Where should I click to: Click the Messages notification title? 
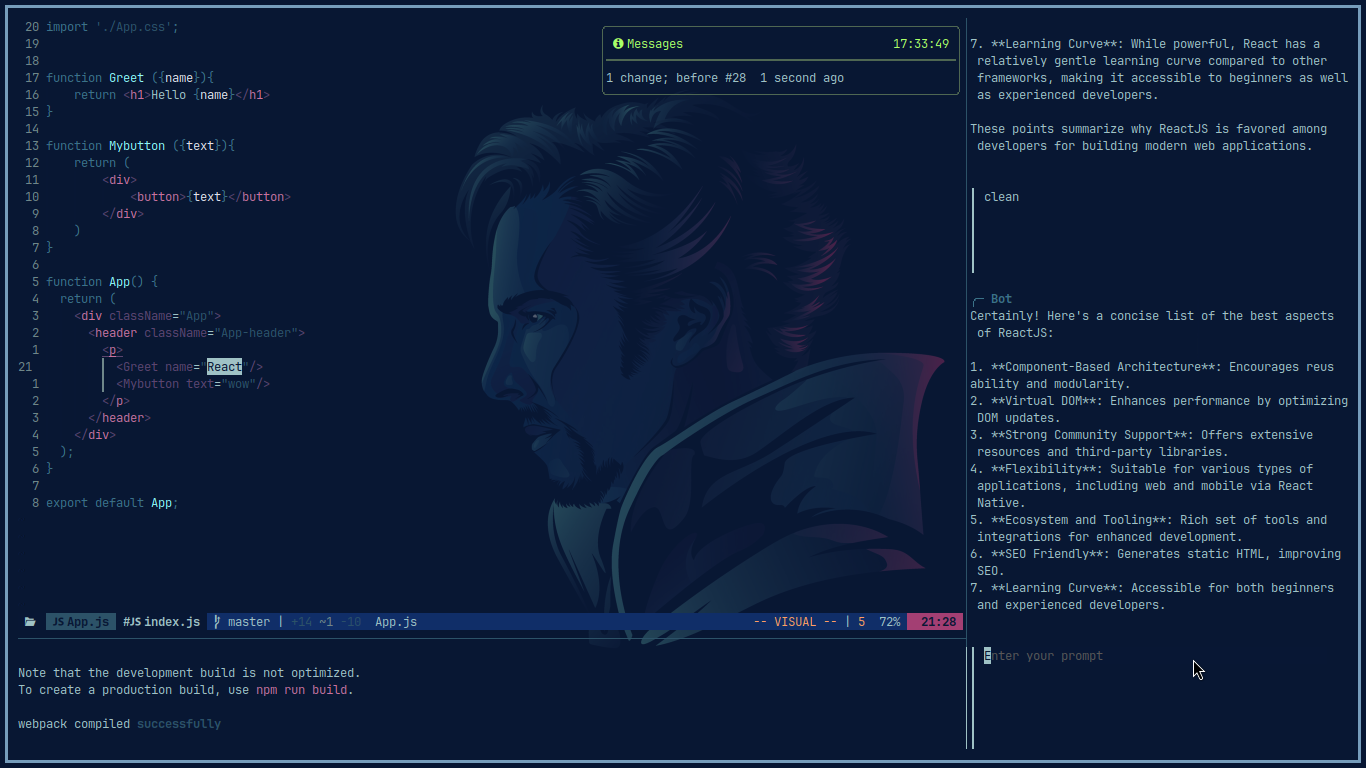point(655,44)
